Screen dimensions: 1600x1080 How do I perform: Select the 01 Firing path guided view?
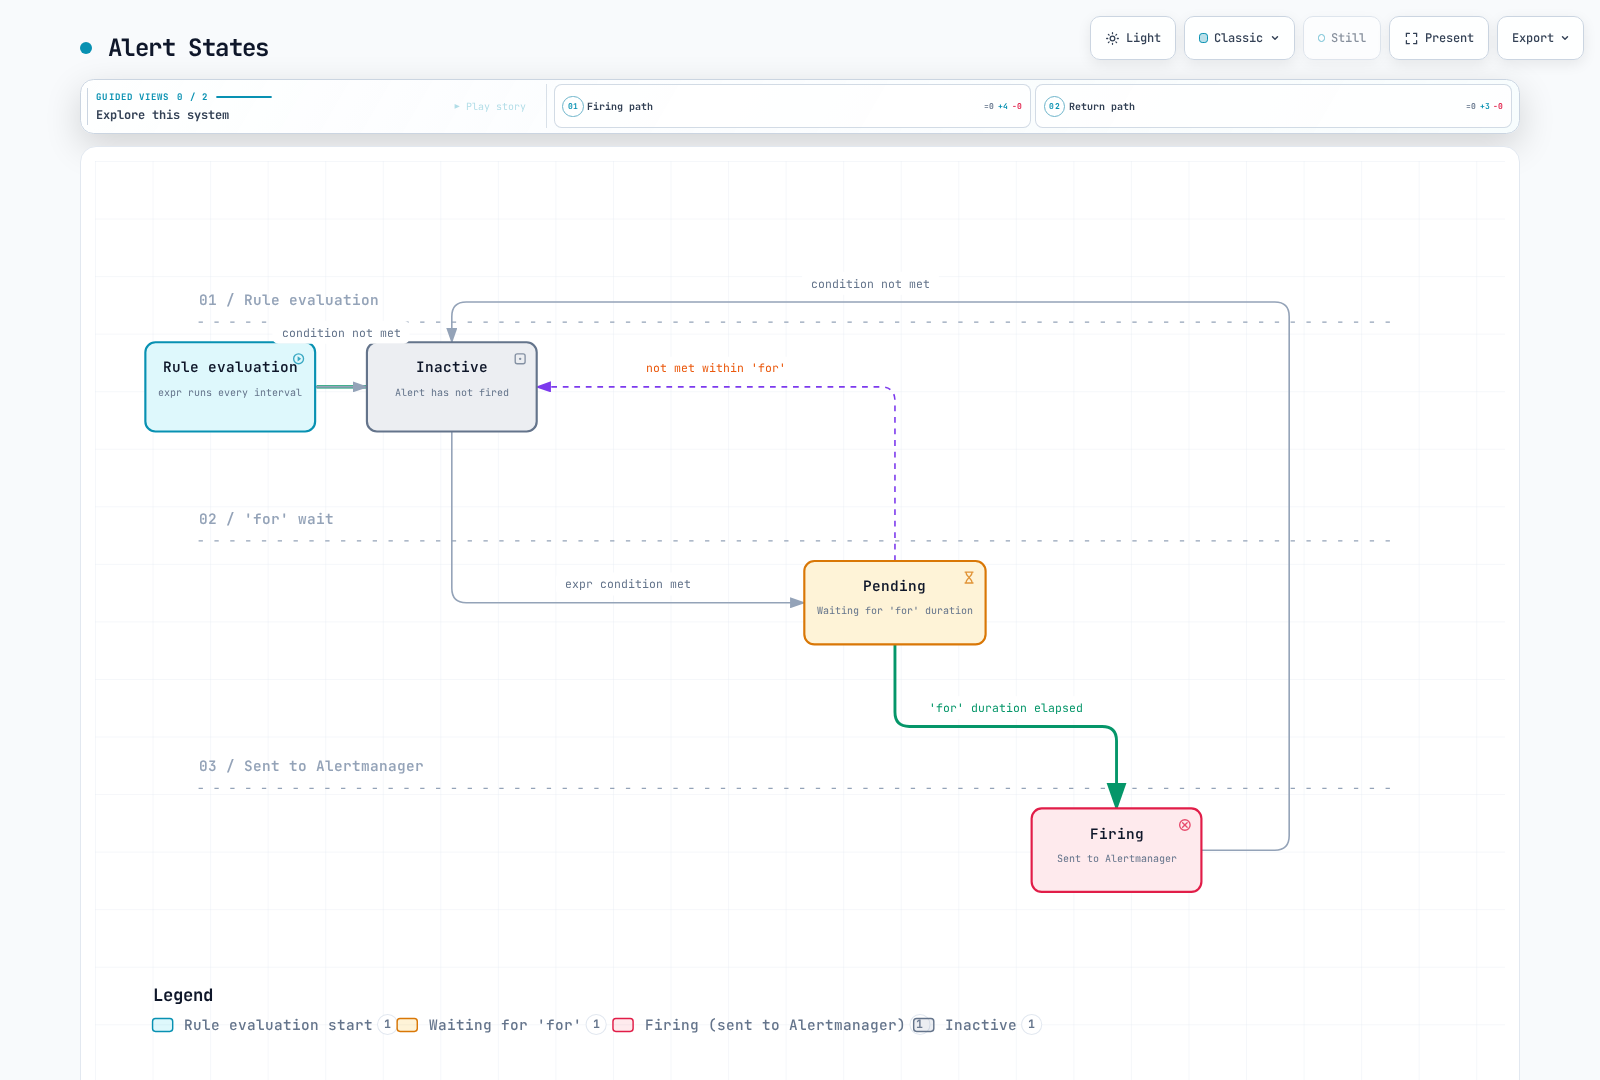pos(792,106)
